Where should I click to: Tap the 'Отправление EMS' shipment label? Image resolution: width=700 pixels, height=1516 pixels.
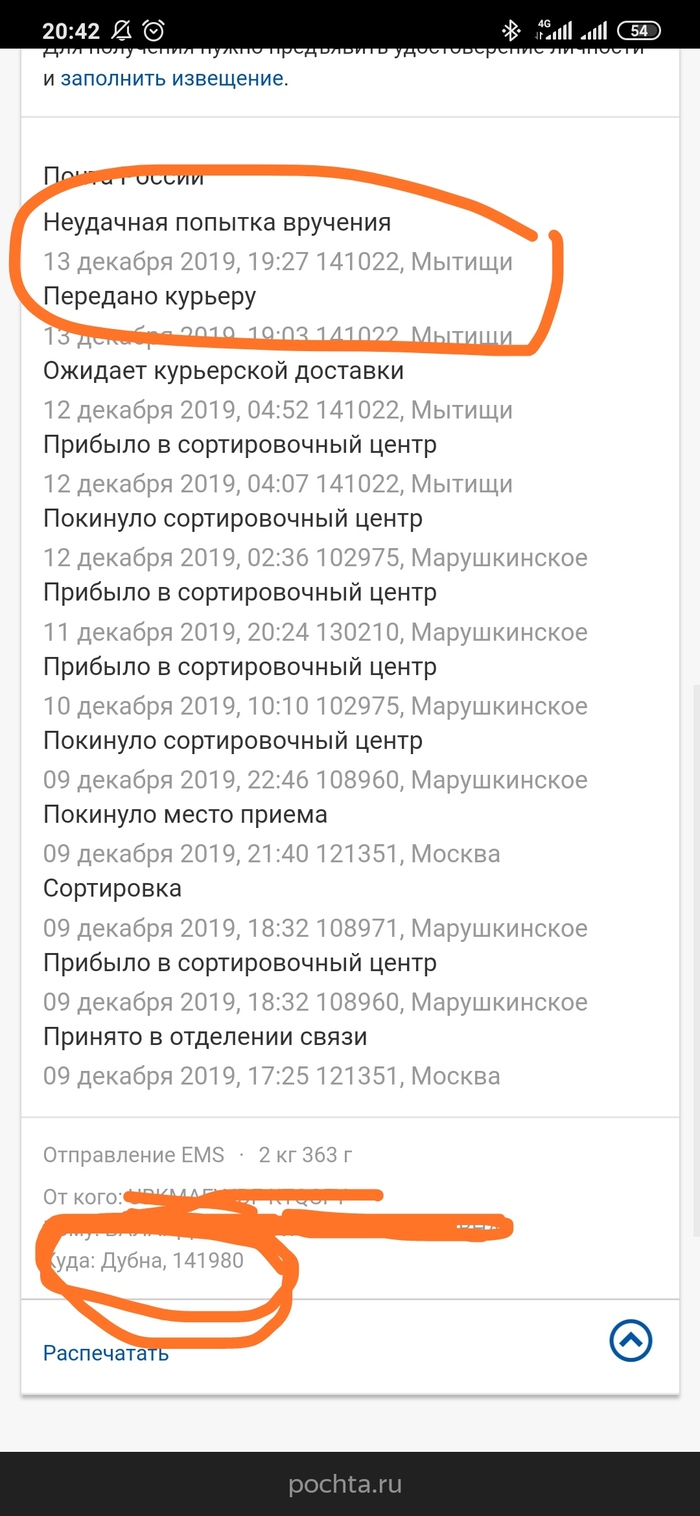(x=134, y=1155)
